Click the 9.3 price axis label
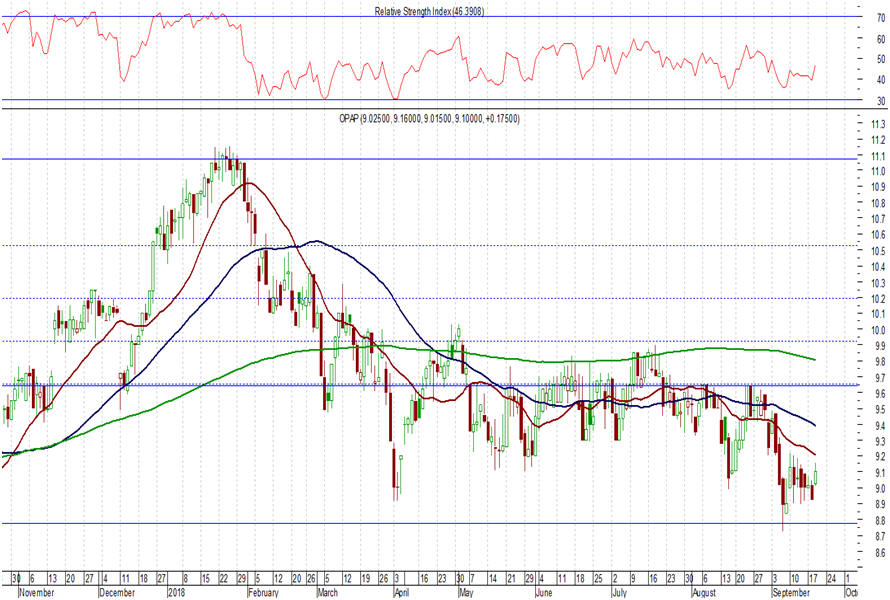The width and height of the screenshot is (890, 600). [880, 441]
